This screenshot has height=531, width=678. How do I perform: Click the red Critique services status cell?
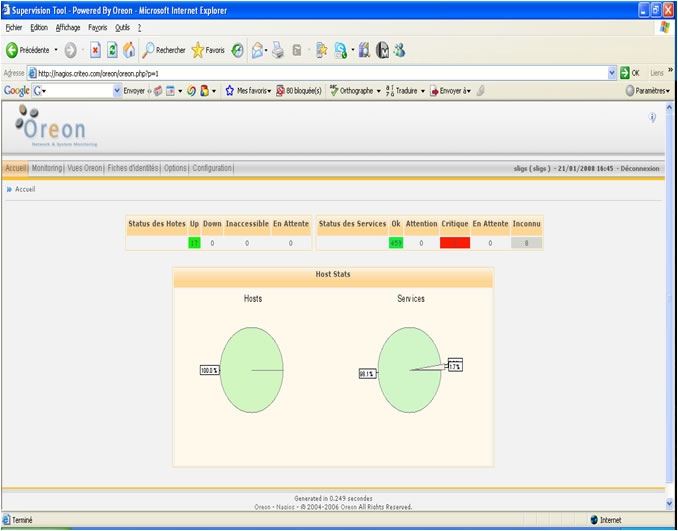click(x=454, y=242)
